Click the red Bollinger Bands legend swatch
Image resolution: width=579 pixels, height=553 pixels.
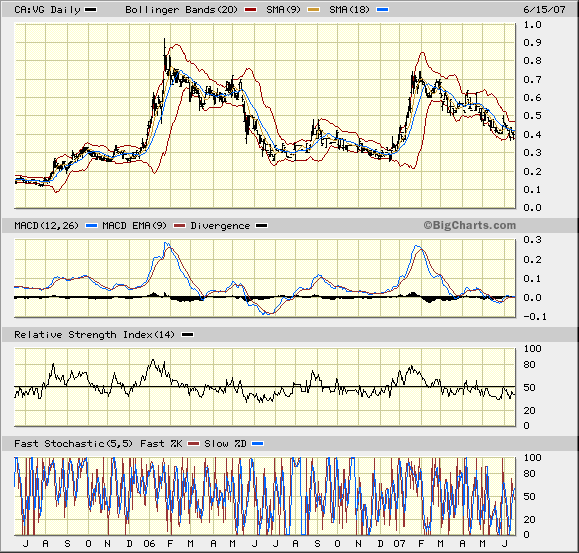tap(250, 10)
